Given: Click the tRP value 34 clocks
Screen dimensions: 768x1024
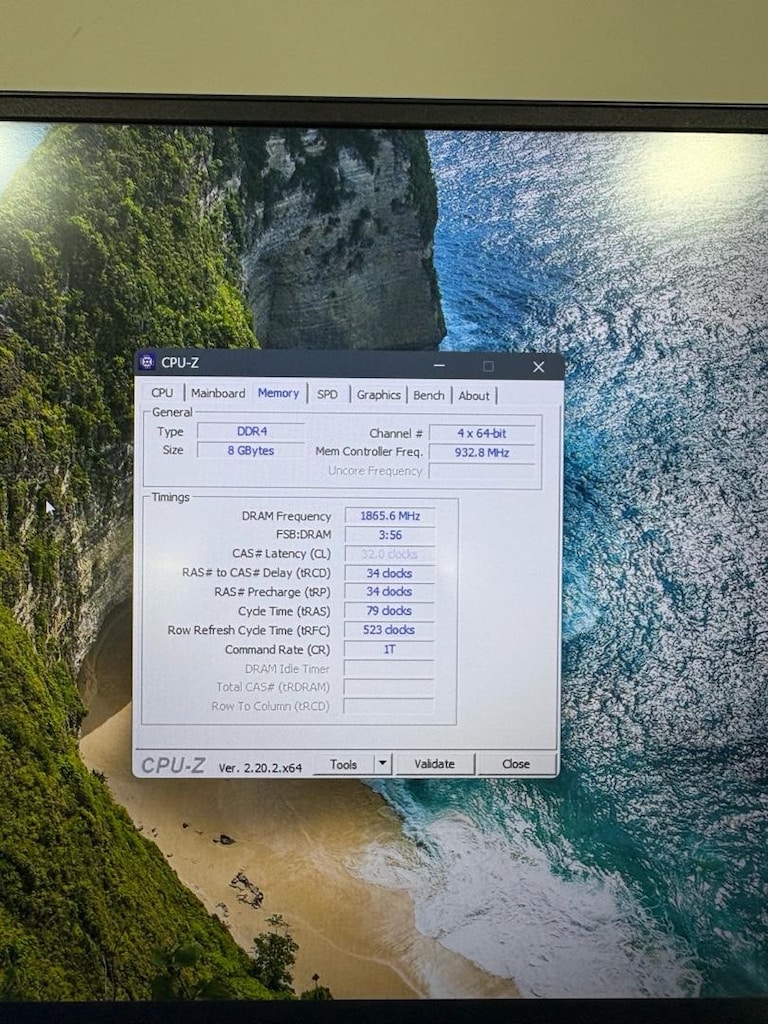Looking at the screenshot, I should 390,592.
